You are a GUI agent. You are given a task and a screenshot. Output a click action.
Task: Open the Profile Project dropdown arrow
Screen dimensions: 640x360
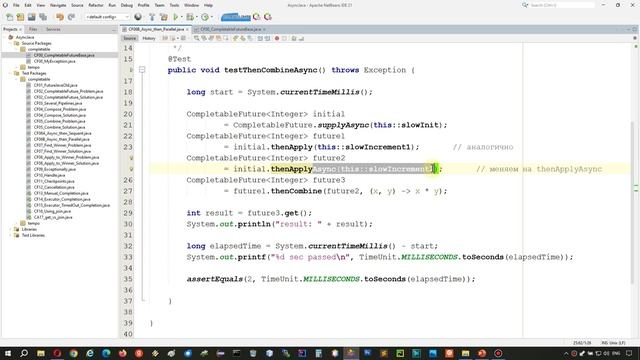coord(212,17)
